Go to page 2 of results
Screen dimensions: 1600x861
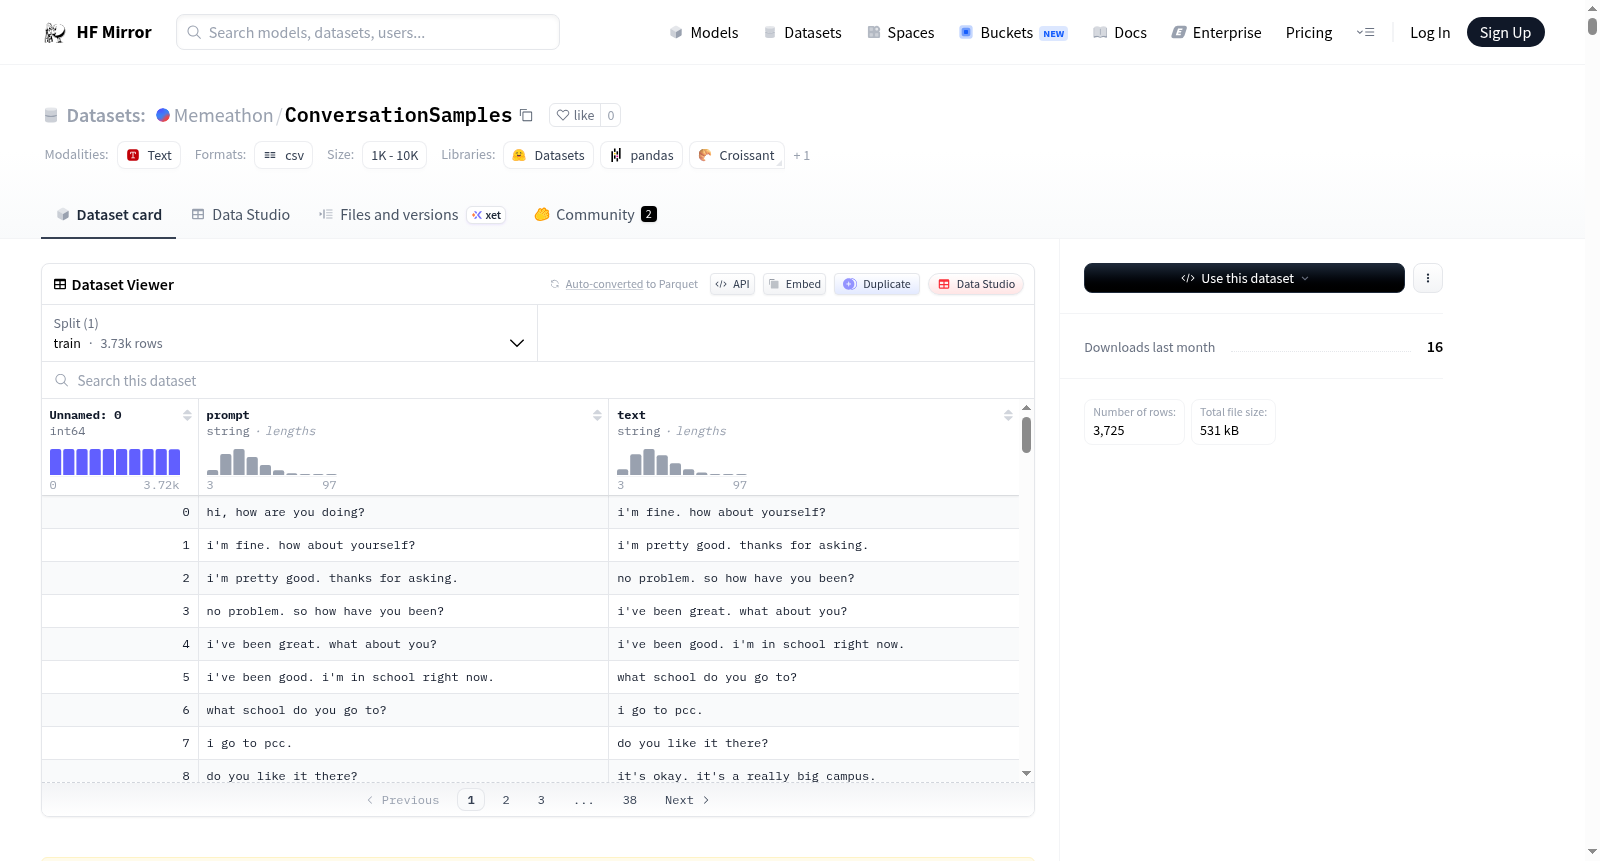[506, 800]
